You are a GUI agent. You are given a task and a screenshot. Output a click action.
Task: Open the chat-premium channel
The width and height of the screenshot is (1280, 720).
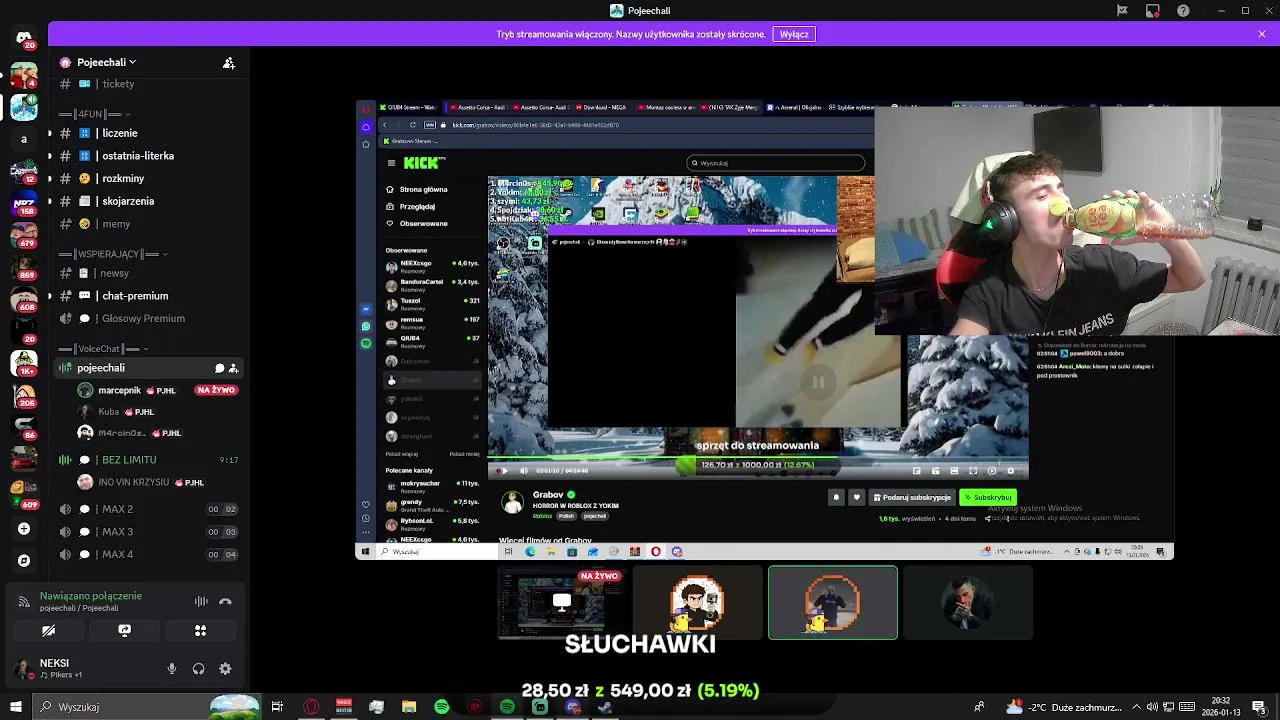pyautogui.click(x=148, y=296)
